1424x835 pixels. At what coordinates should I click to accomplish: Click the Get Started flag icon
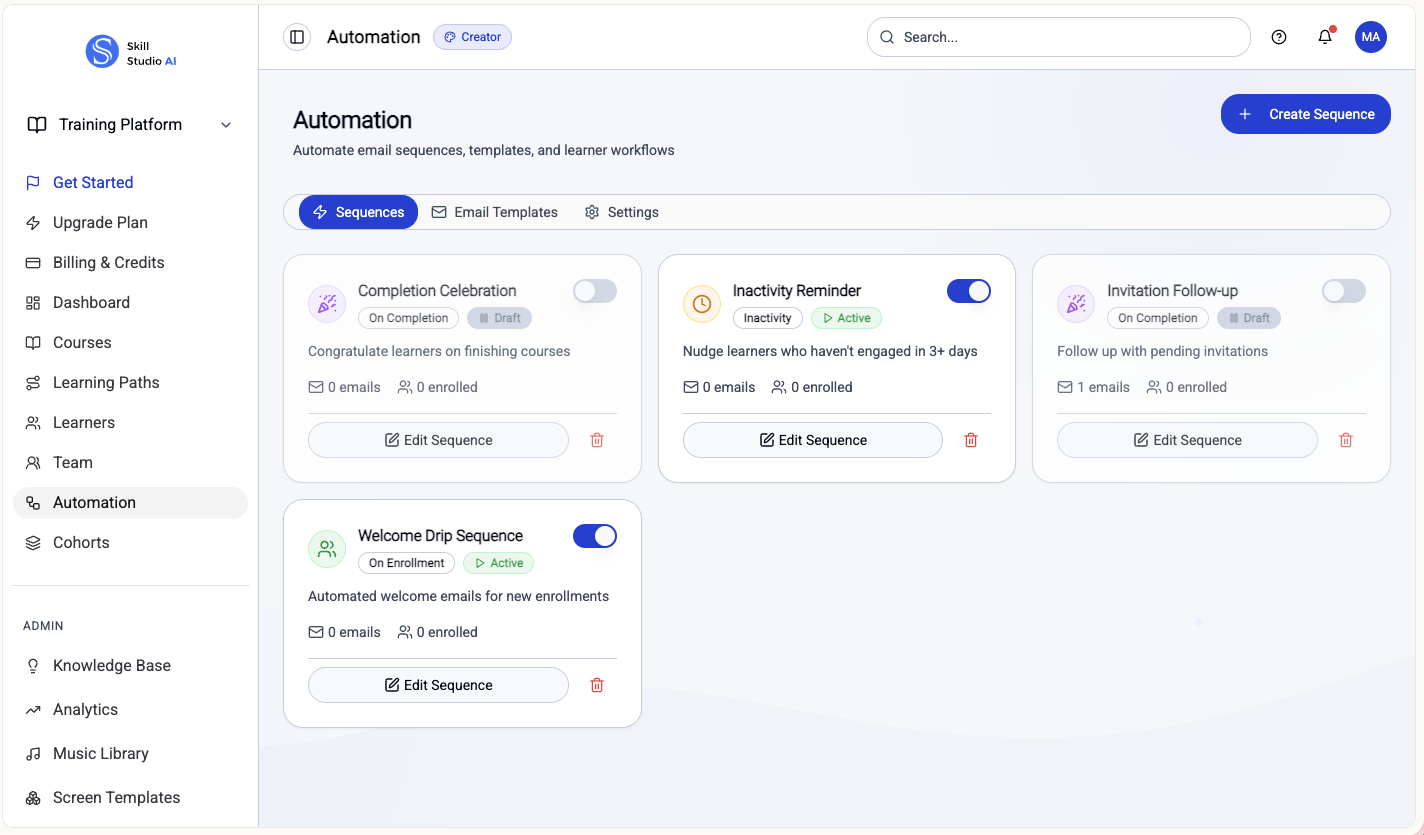click(33, 182)
